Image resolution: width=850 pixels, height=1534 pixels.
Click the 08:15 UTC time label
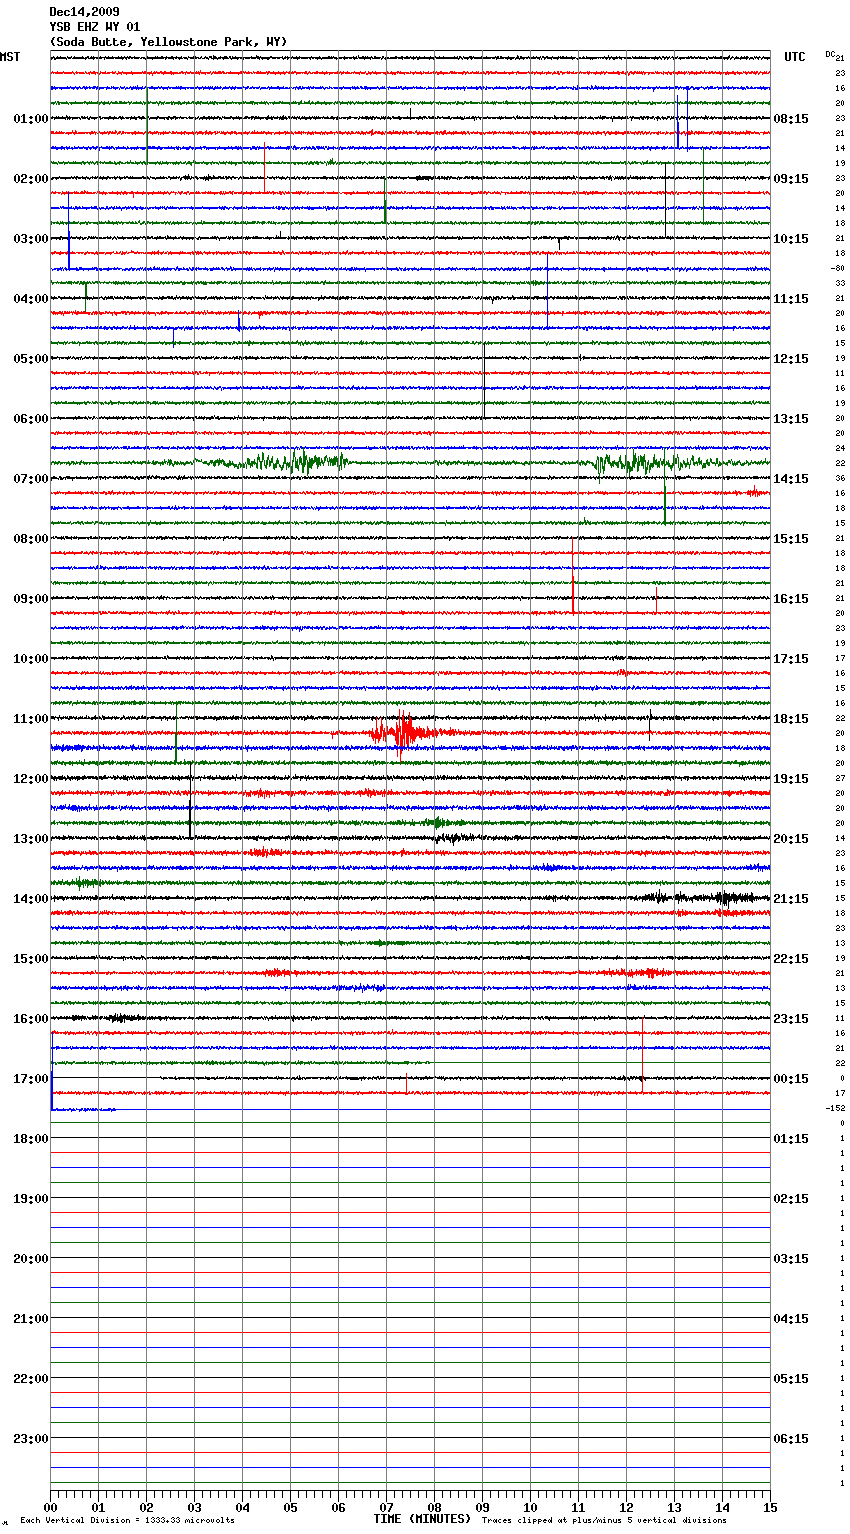[x=791, y=119]
